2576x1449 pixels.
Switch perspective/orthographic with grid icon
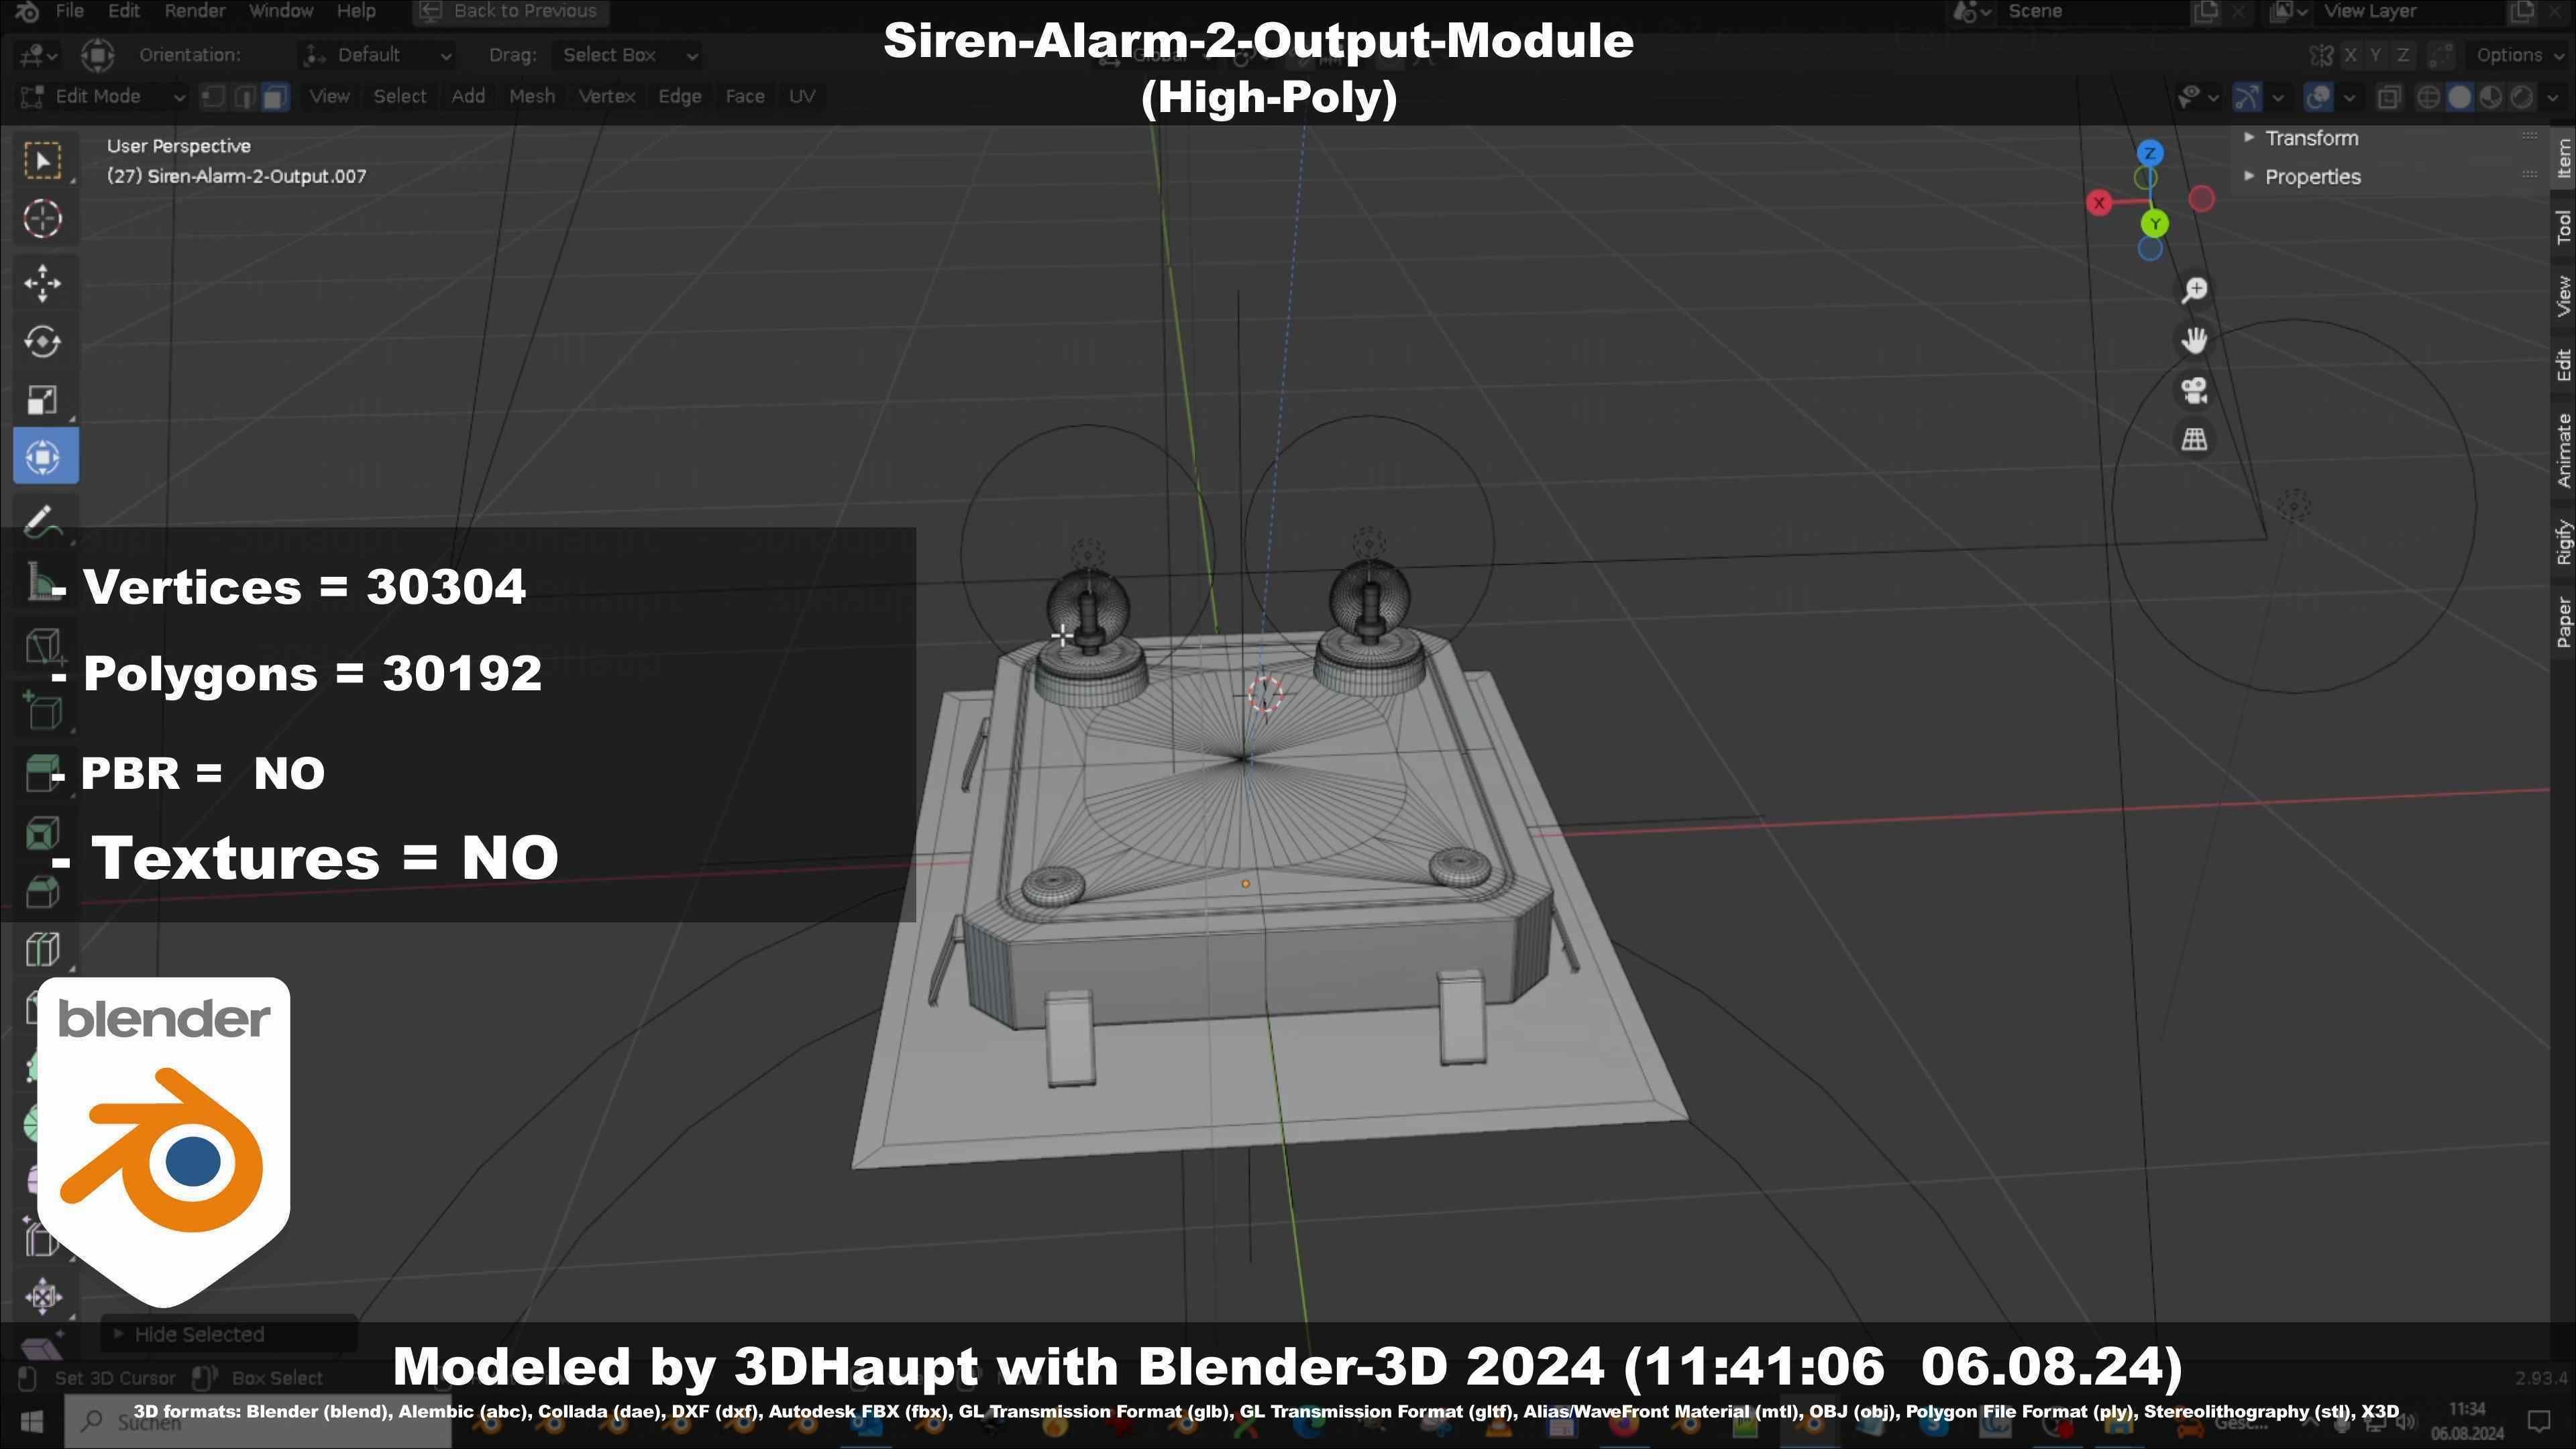[2194, 439]
